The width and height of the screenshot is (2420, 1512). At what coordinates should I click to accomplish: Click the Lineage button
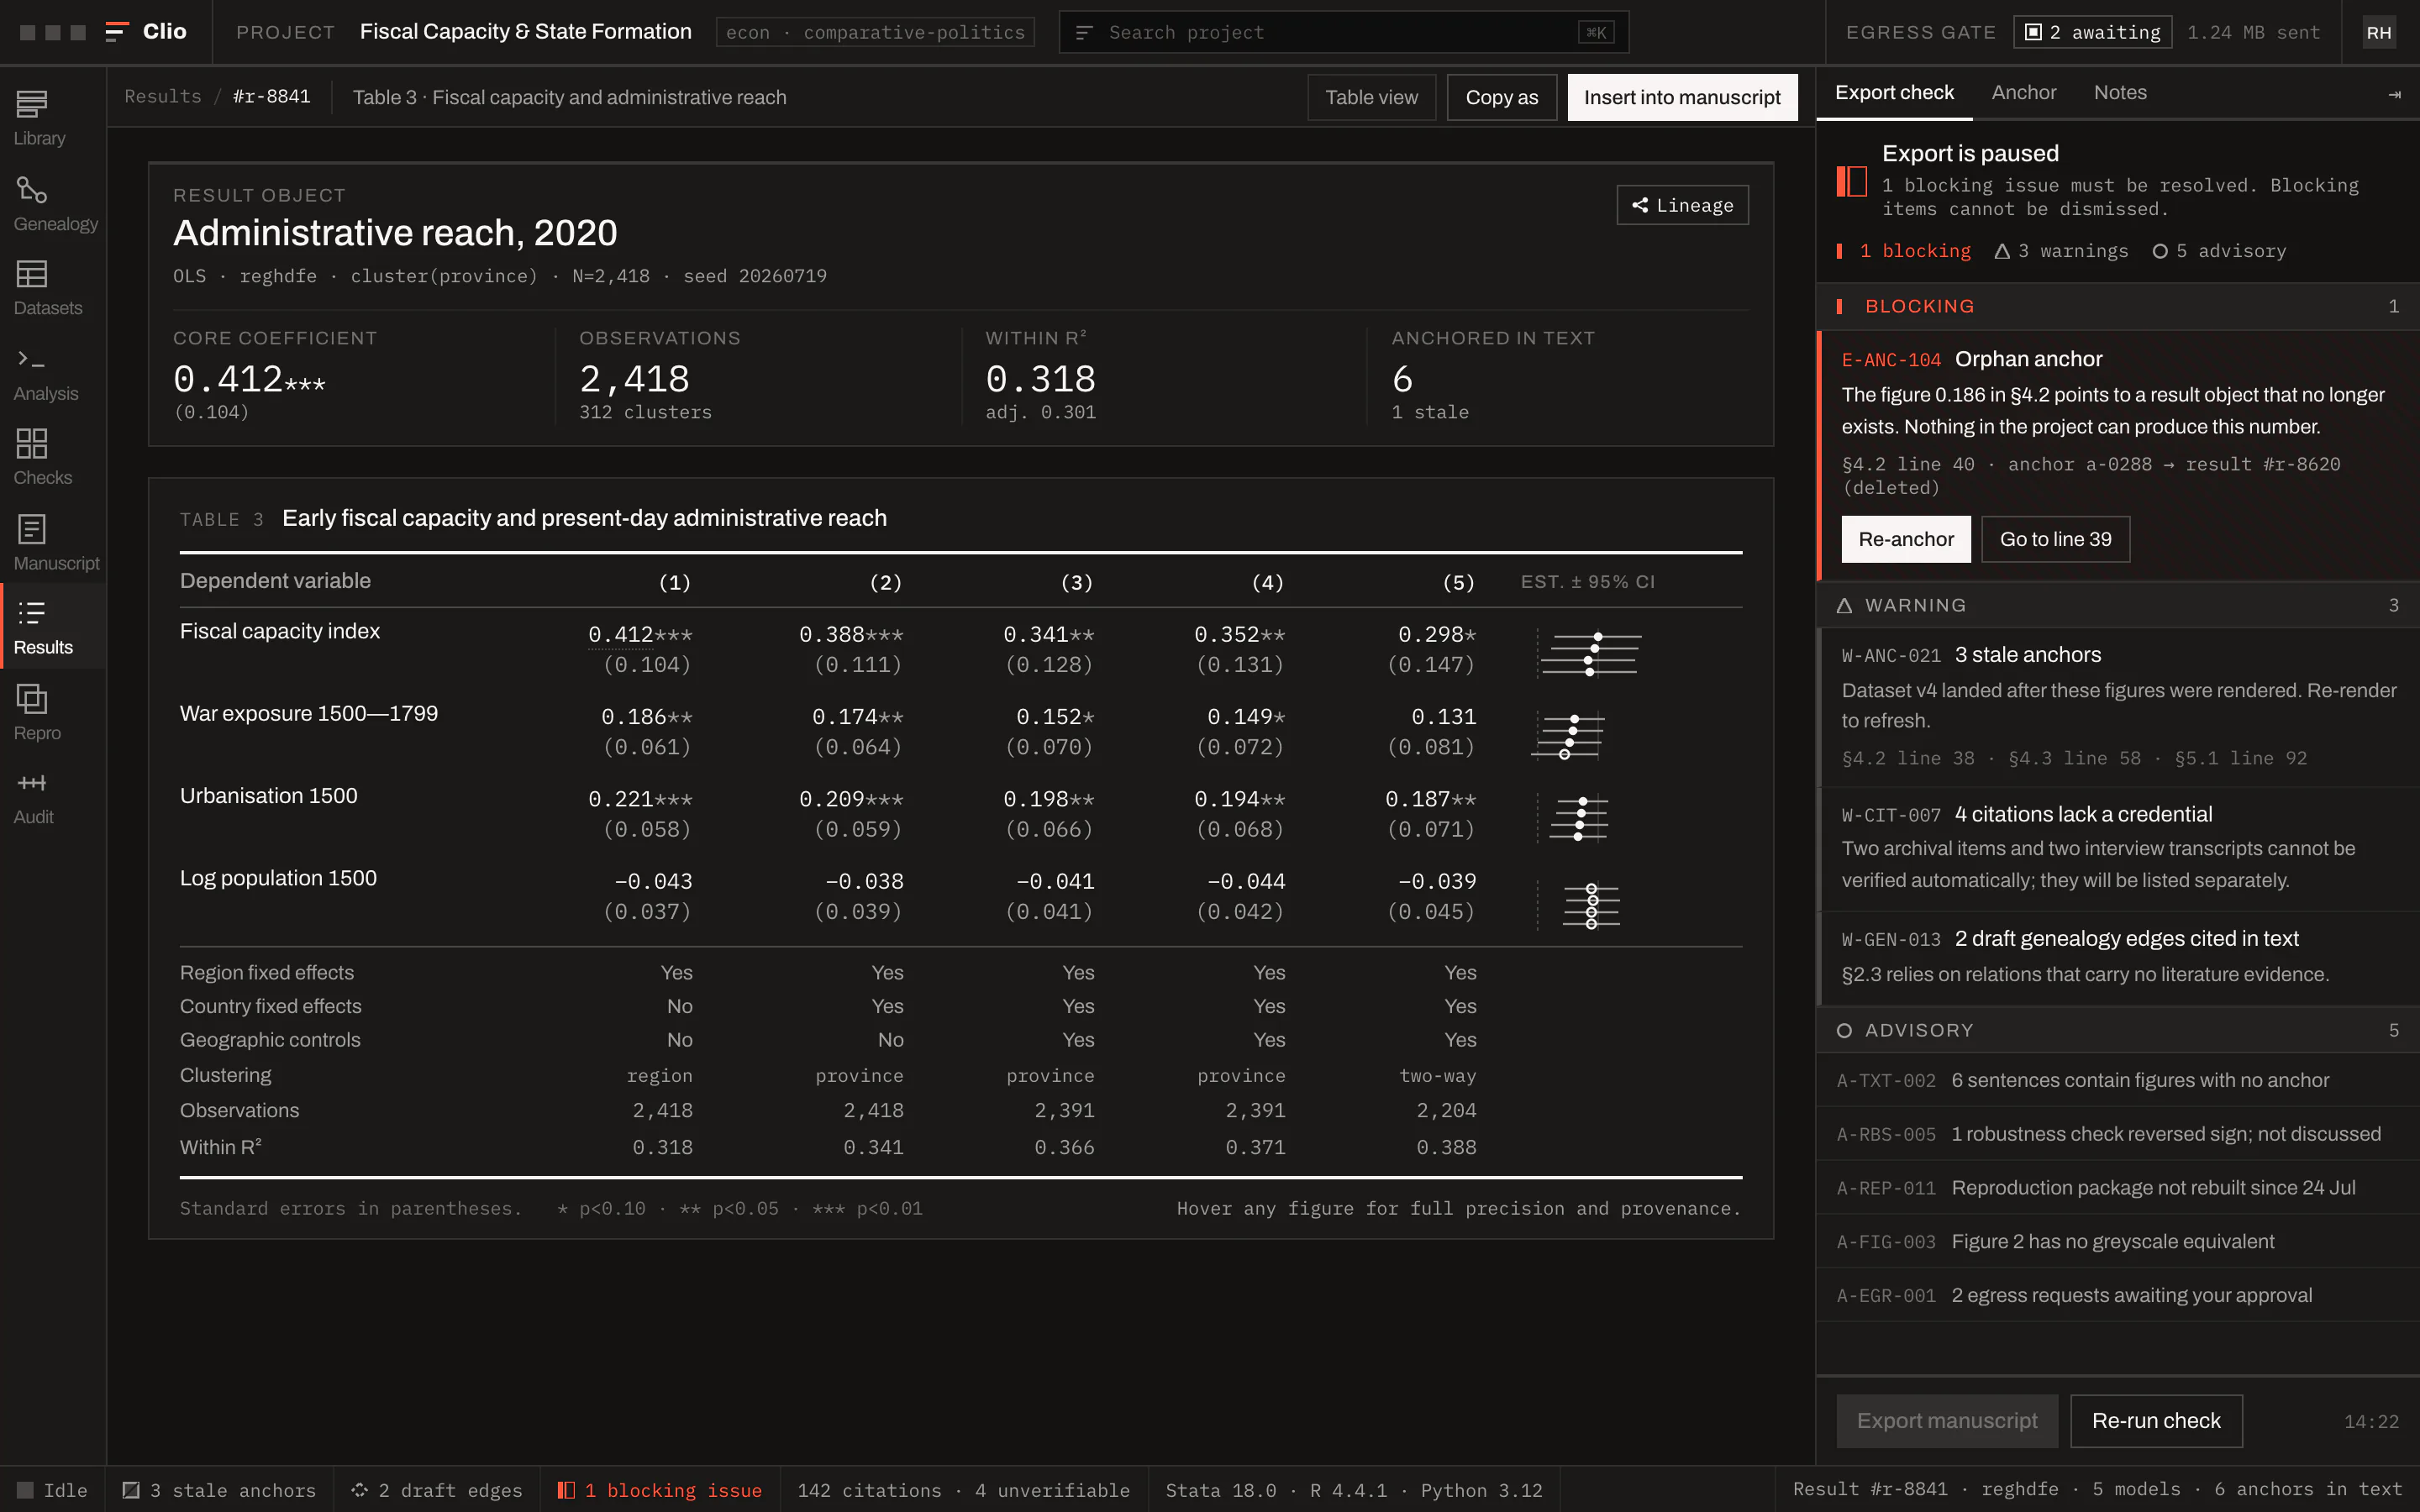tap(1682, 205)
